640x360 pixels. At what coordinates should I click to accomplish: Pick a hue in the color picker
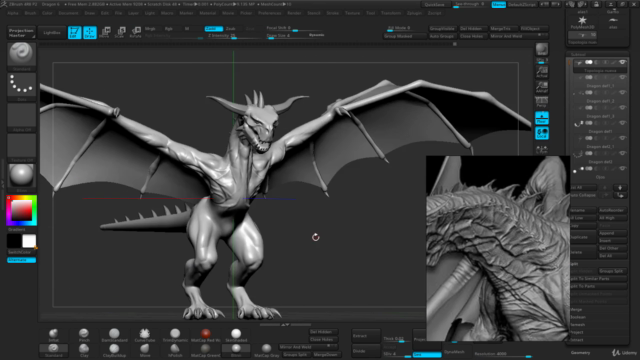(x=22, y=210)
